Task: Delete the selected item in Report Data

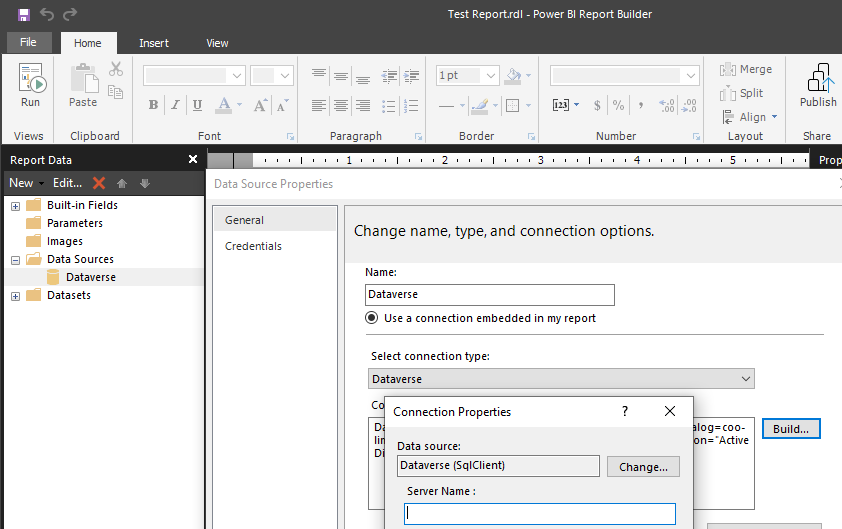Action: (99, 183)
